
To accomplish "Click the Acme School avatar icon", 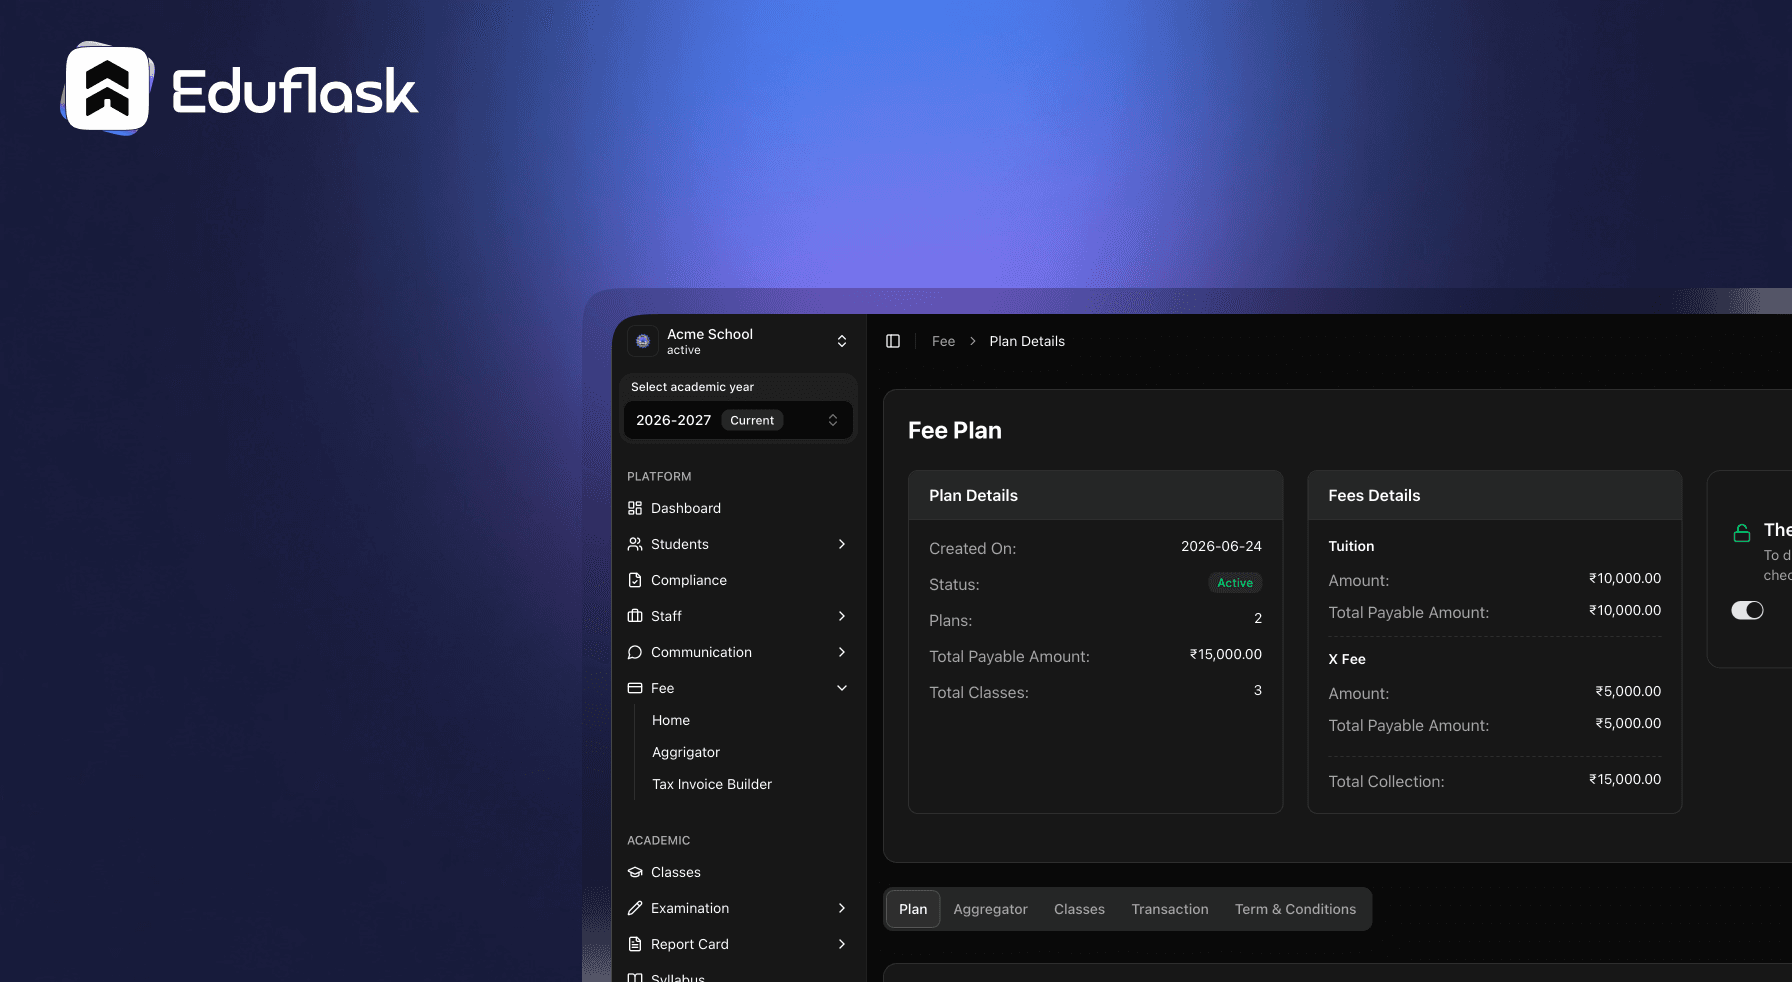I will [x=643, y=341].
